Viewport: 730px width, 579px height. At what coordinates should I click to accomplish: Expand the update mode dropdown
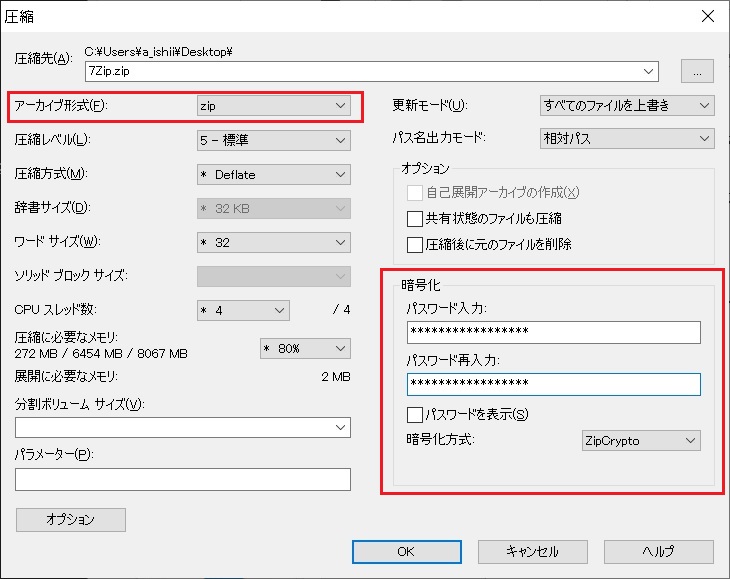click(x=626, y=105)
